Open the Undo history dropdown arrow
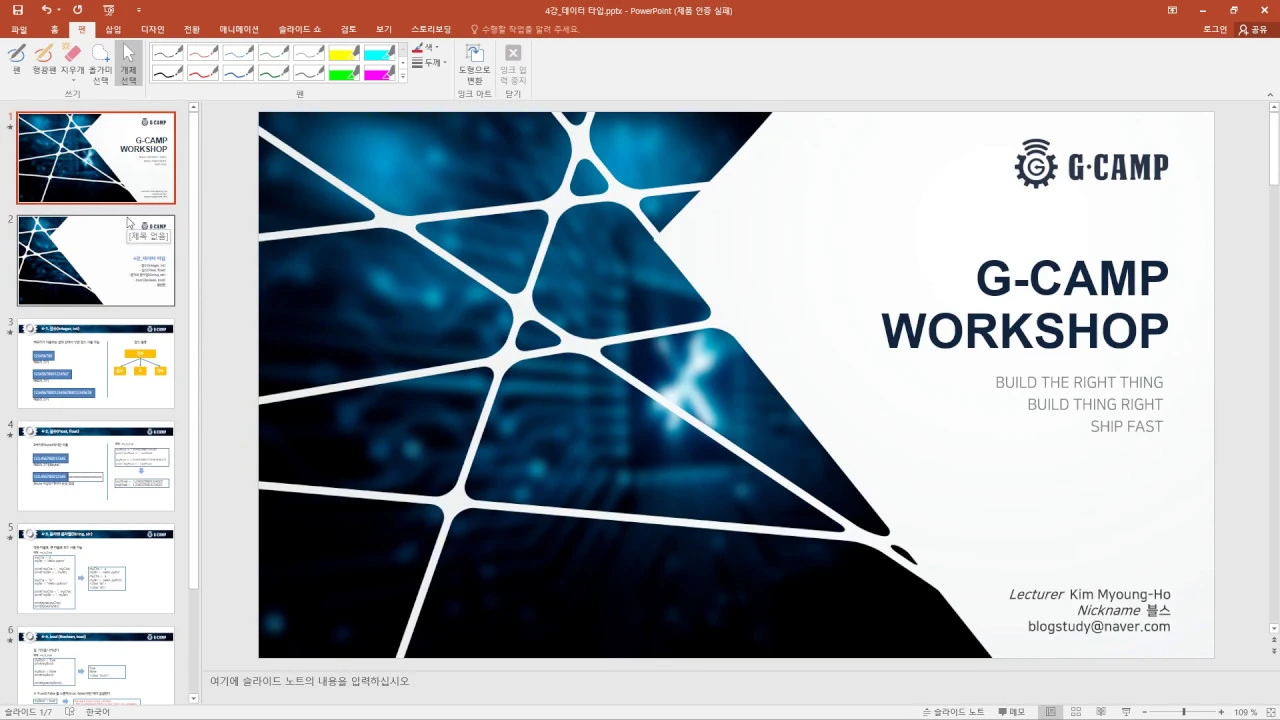The width and height of the screenshot is (1280, 720). pyautogui.click(x=59, y=10)
